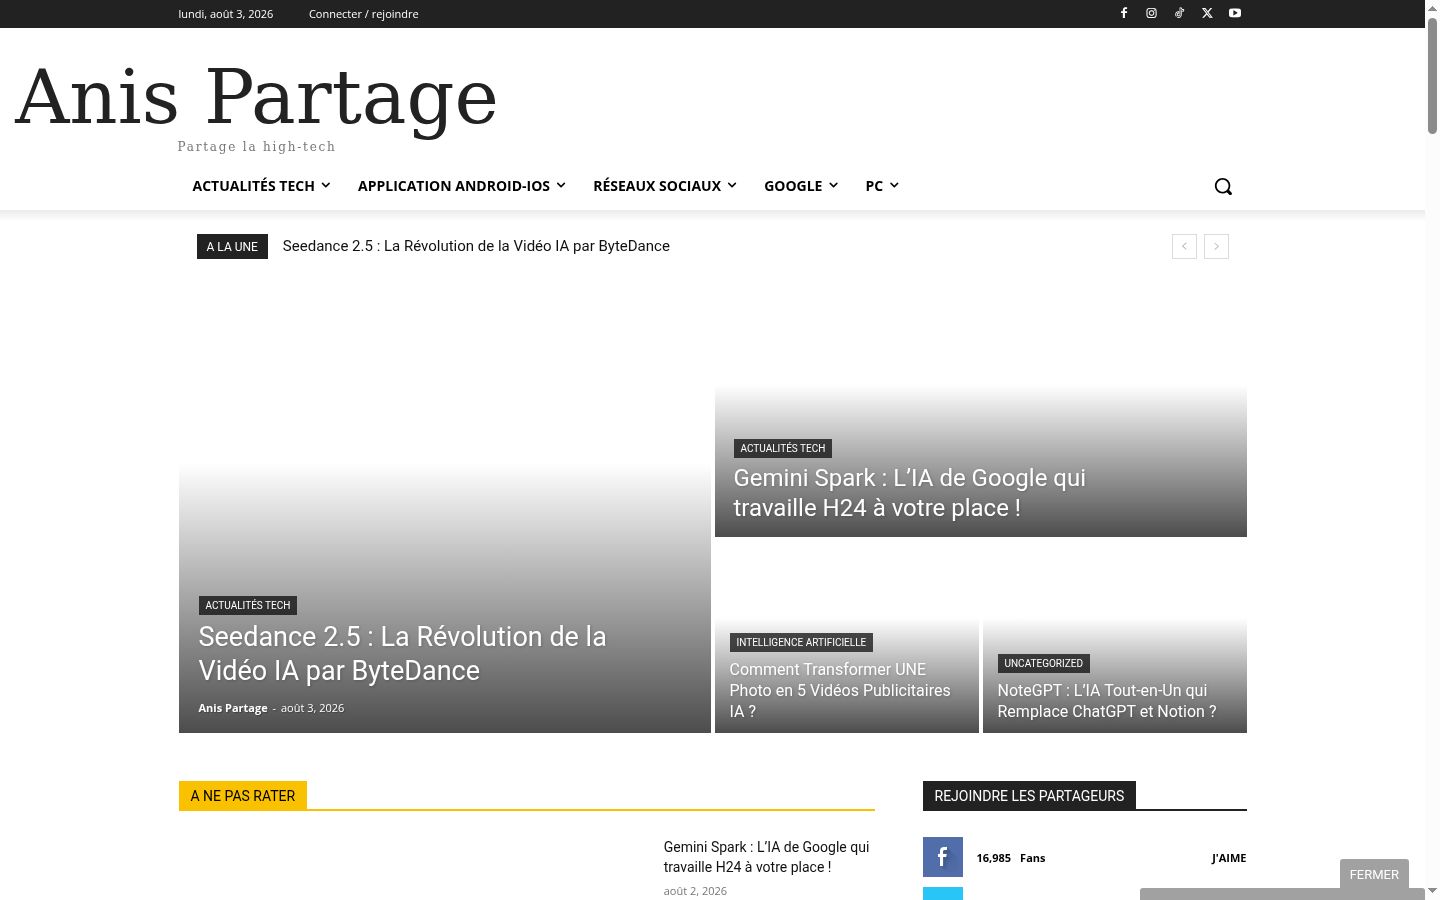
Task: Open the Facebook page icon in top bar
Action: tap(1124, 13)
